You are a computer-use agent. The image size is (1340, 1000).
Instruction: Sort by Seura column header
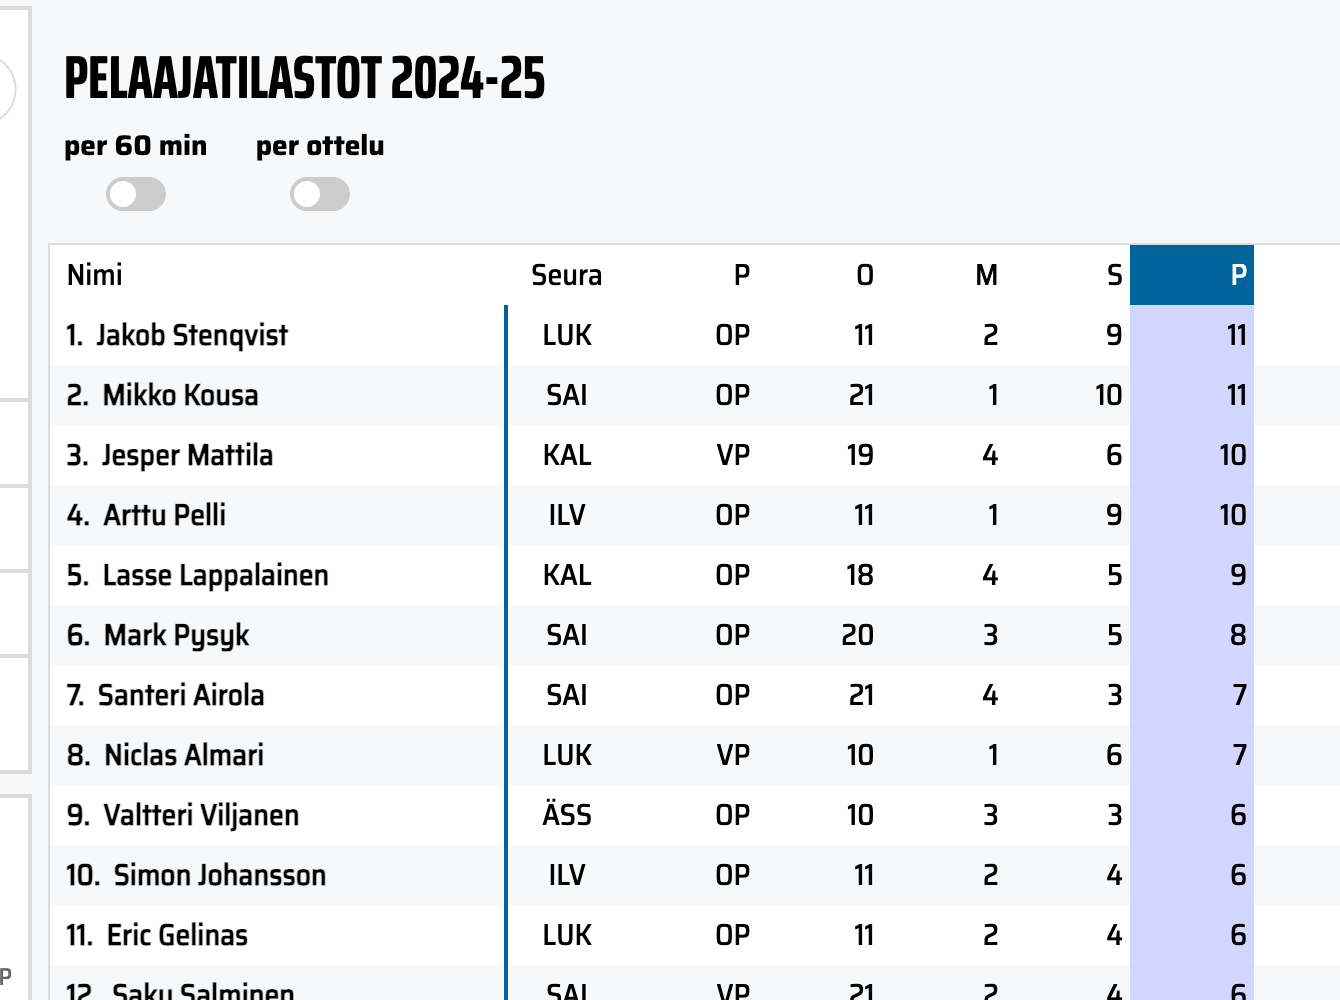566,275
